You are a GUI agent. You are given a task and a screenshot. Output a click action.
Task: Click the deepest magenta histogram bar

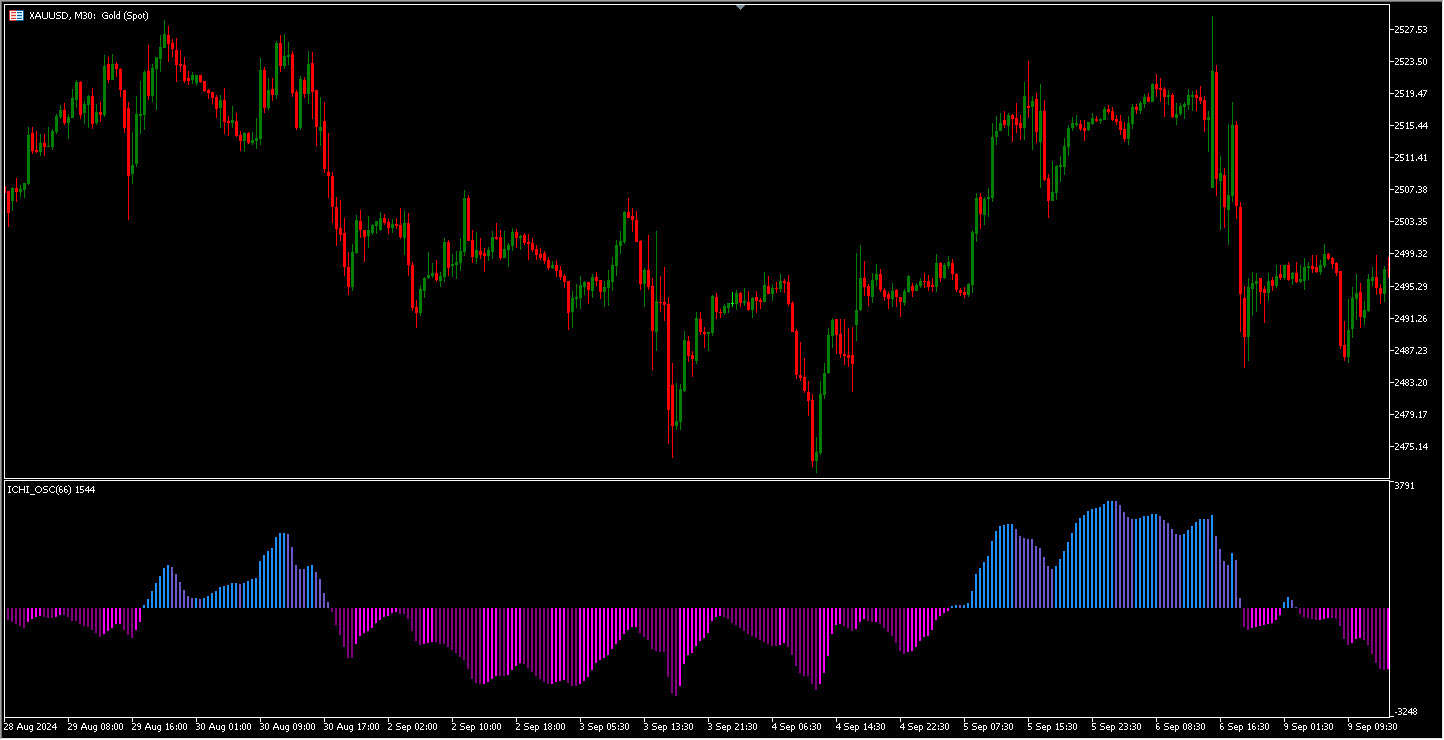tap(674, 690)
